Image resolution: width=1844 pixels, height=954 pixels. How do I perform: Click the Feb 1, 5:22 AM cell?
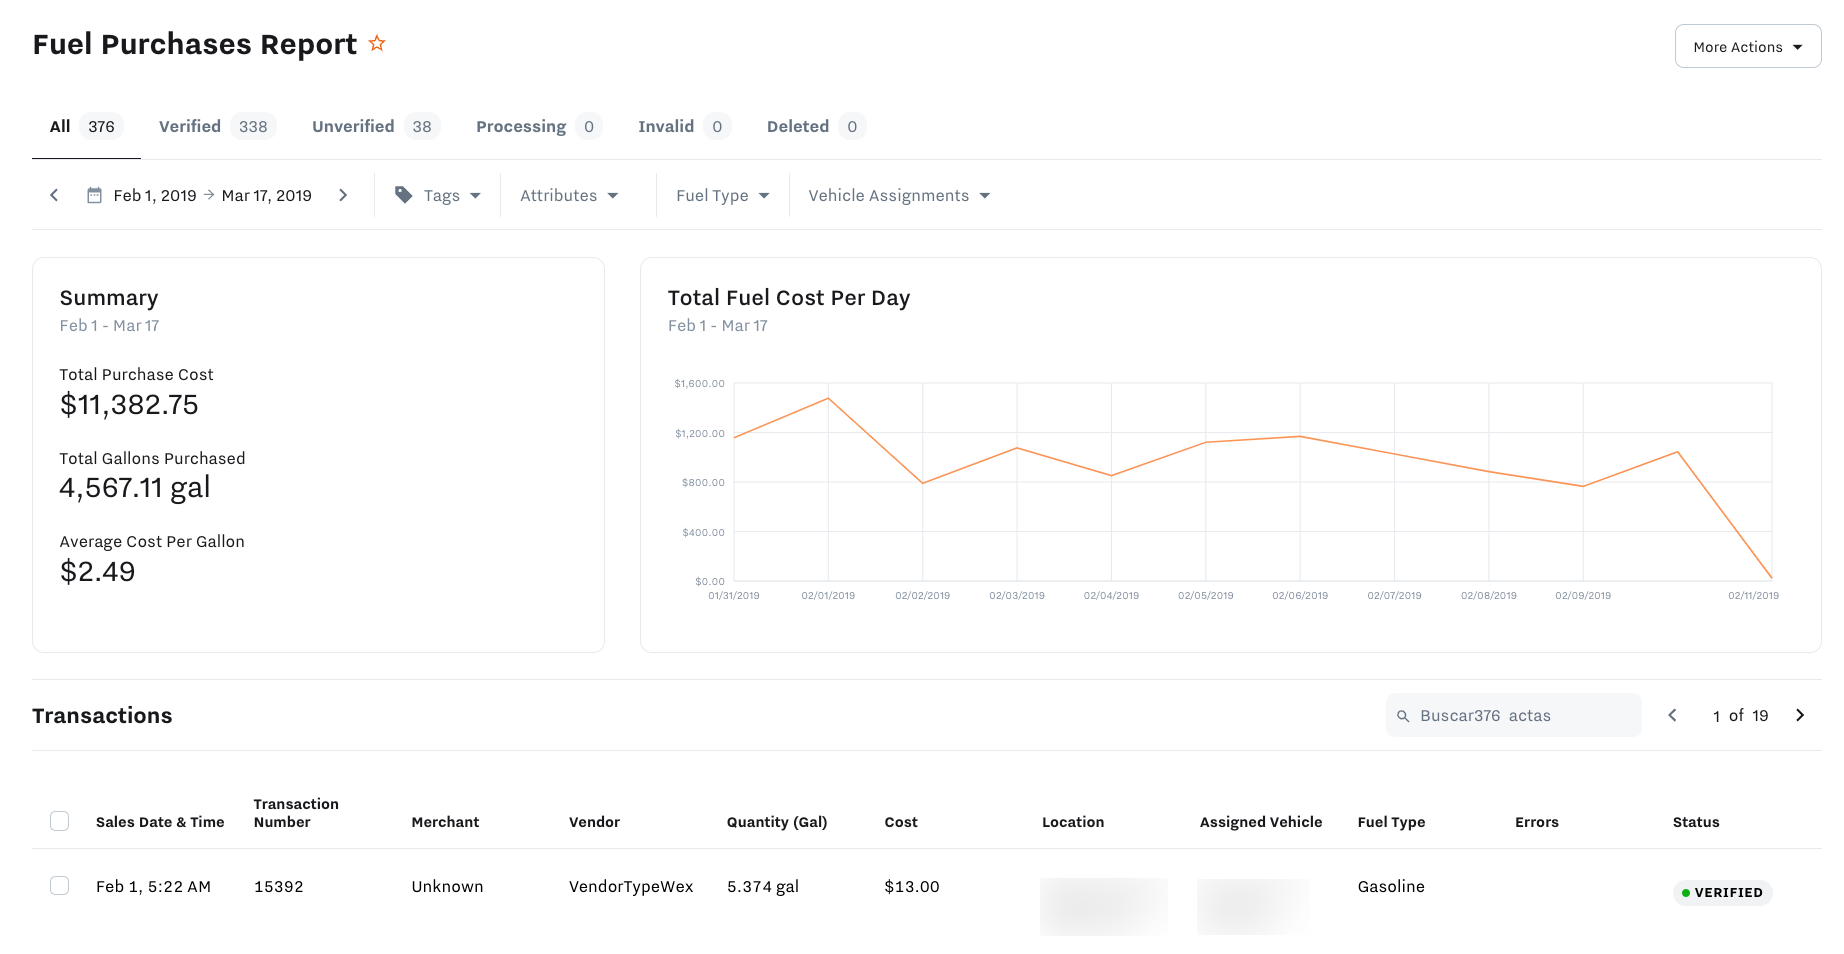[x=153, y=886]
